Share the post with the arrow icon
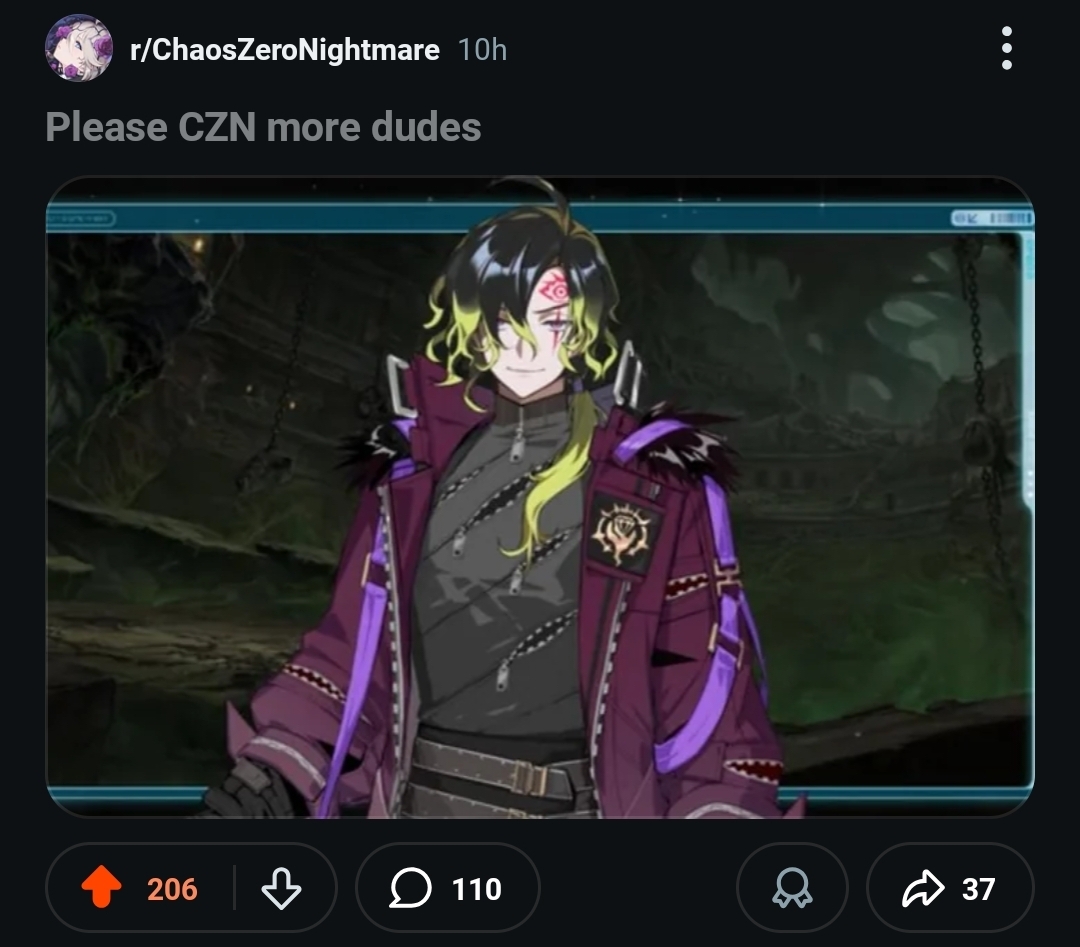This screenshot has width=1080, height=947. coord(923,888)
